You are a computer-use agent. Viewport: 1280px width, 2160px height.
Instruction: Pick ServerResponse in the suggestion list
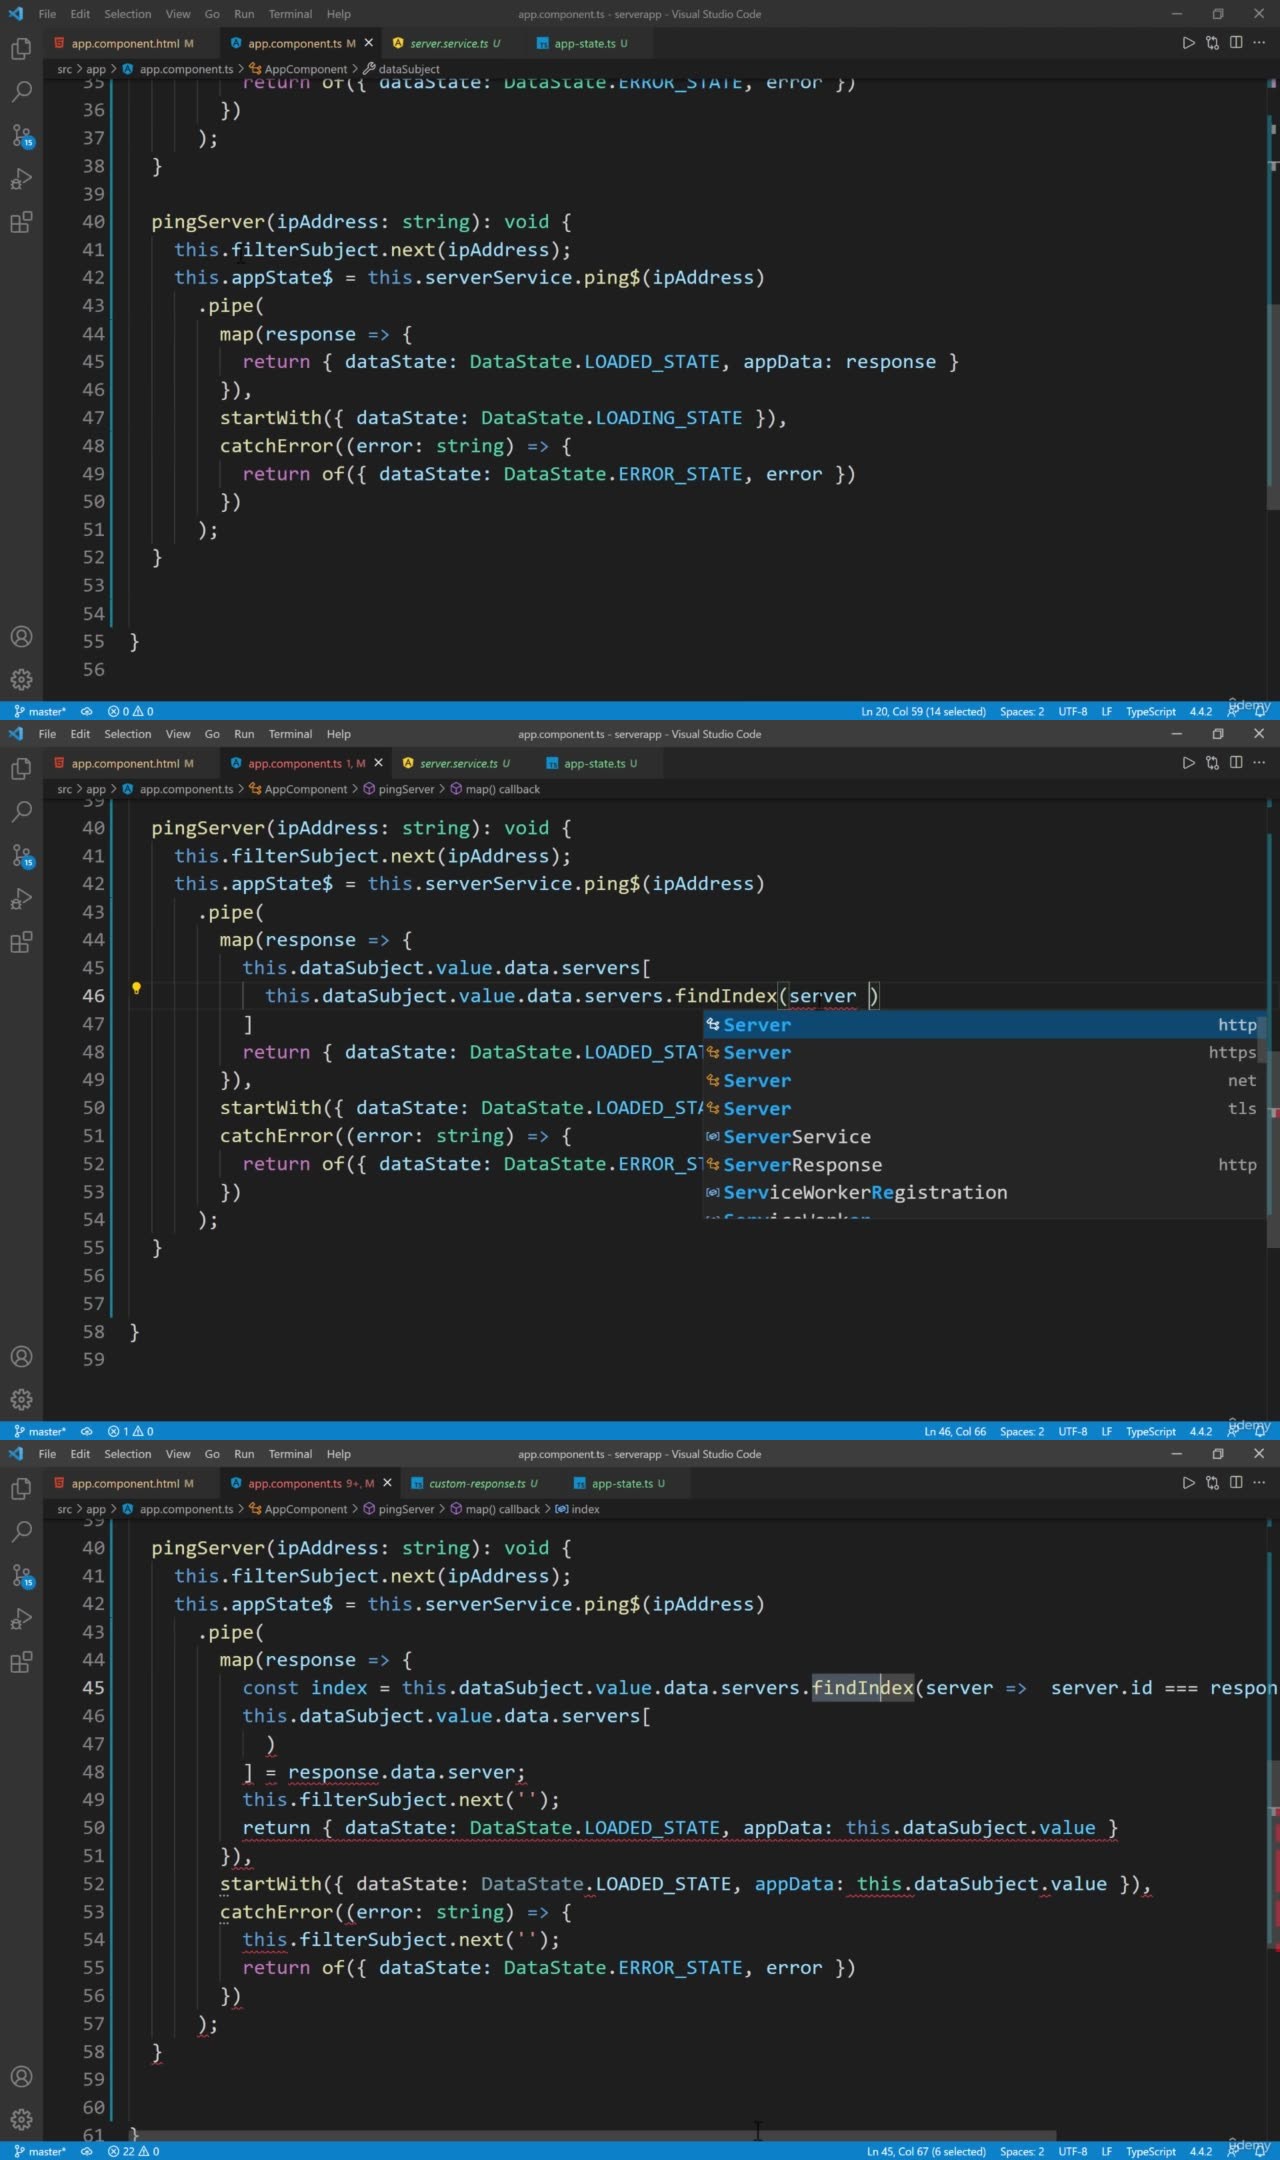(802, 1165)
